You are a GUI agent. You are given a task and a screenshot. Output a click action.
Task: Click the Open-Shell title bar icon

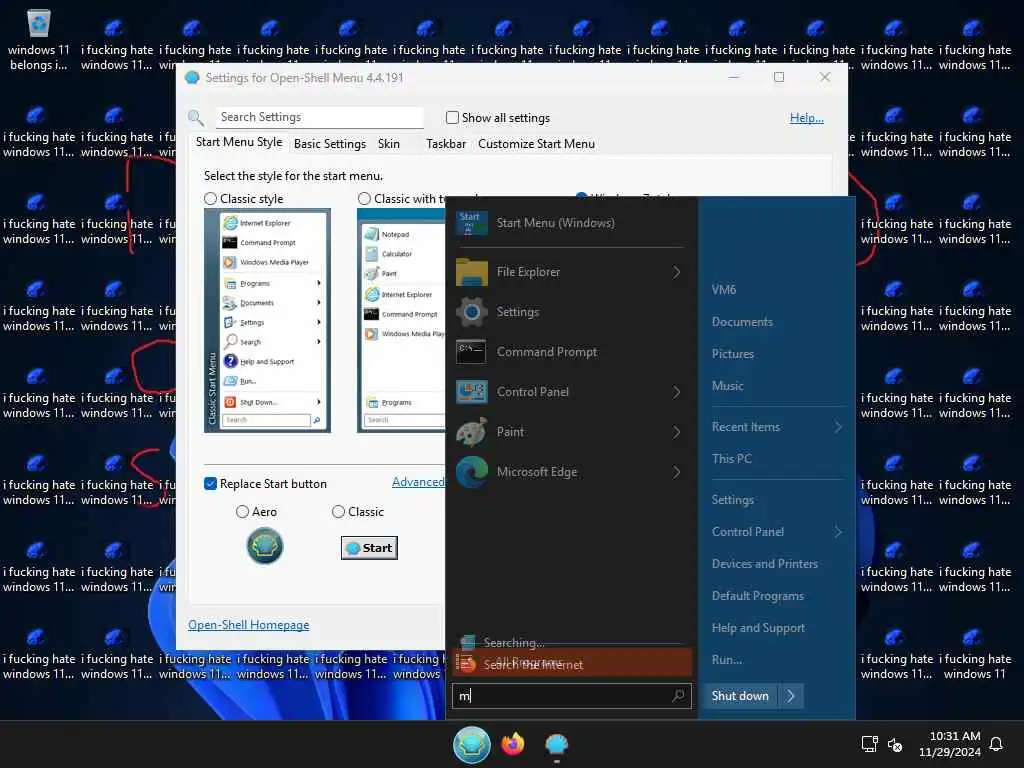192,77
